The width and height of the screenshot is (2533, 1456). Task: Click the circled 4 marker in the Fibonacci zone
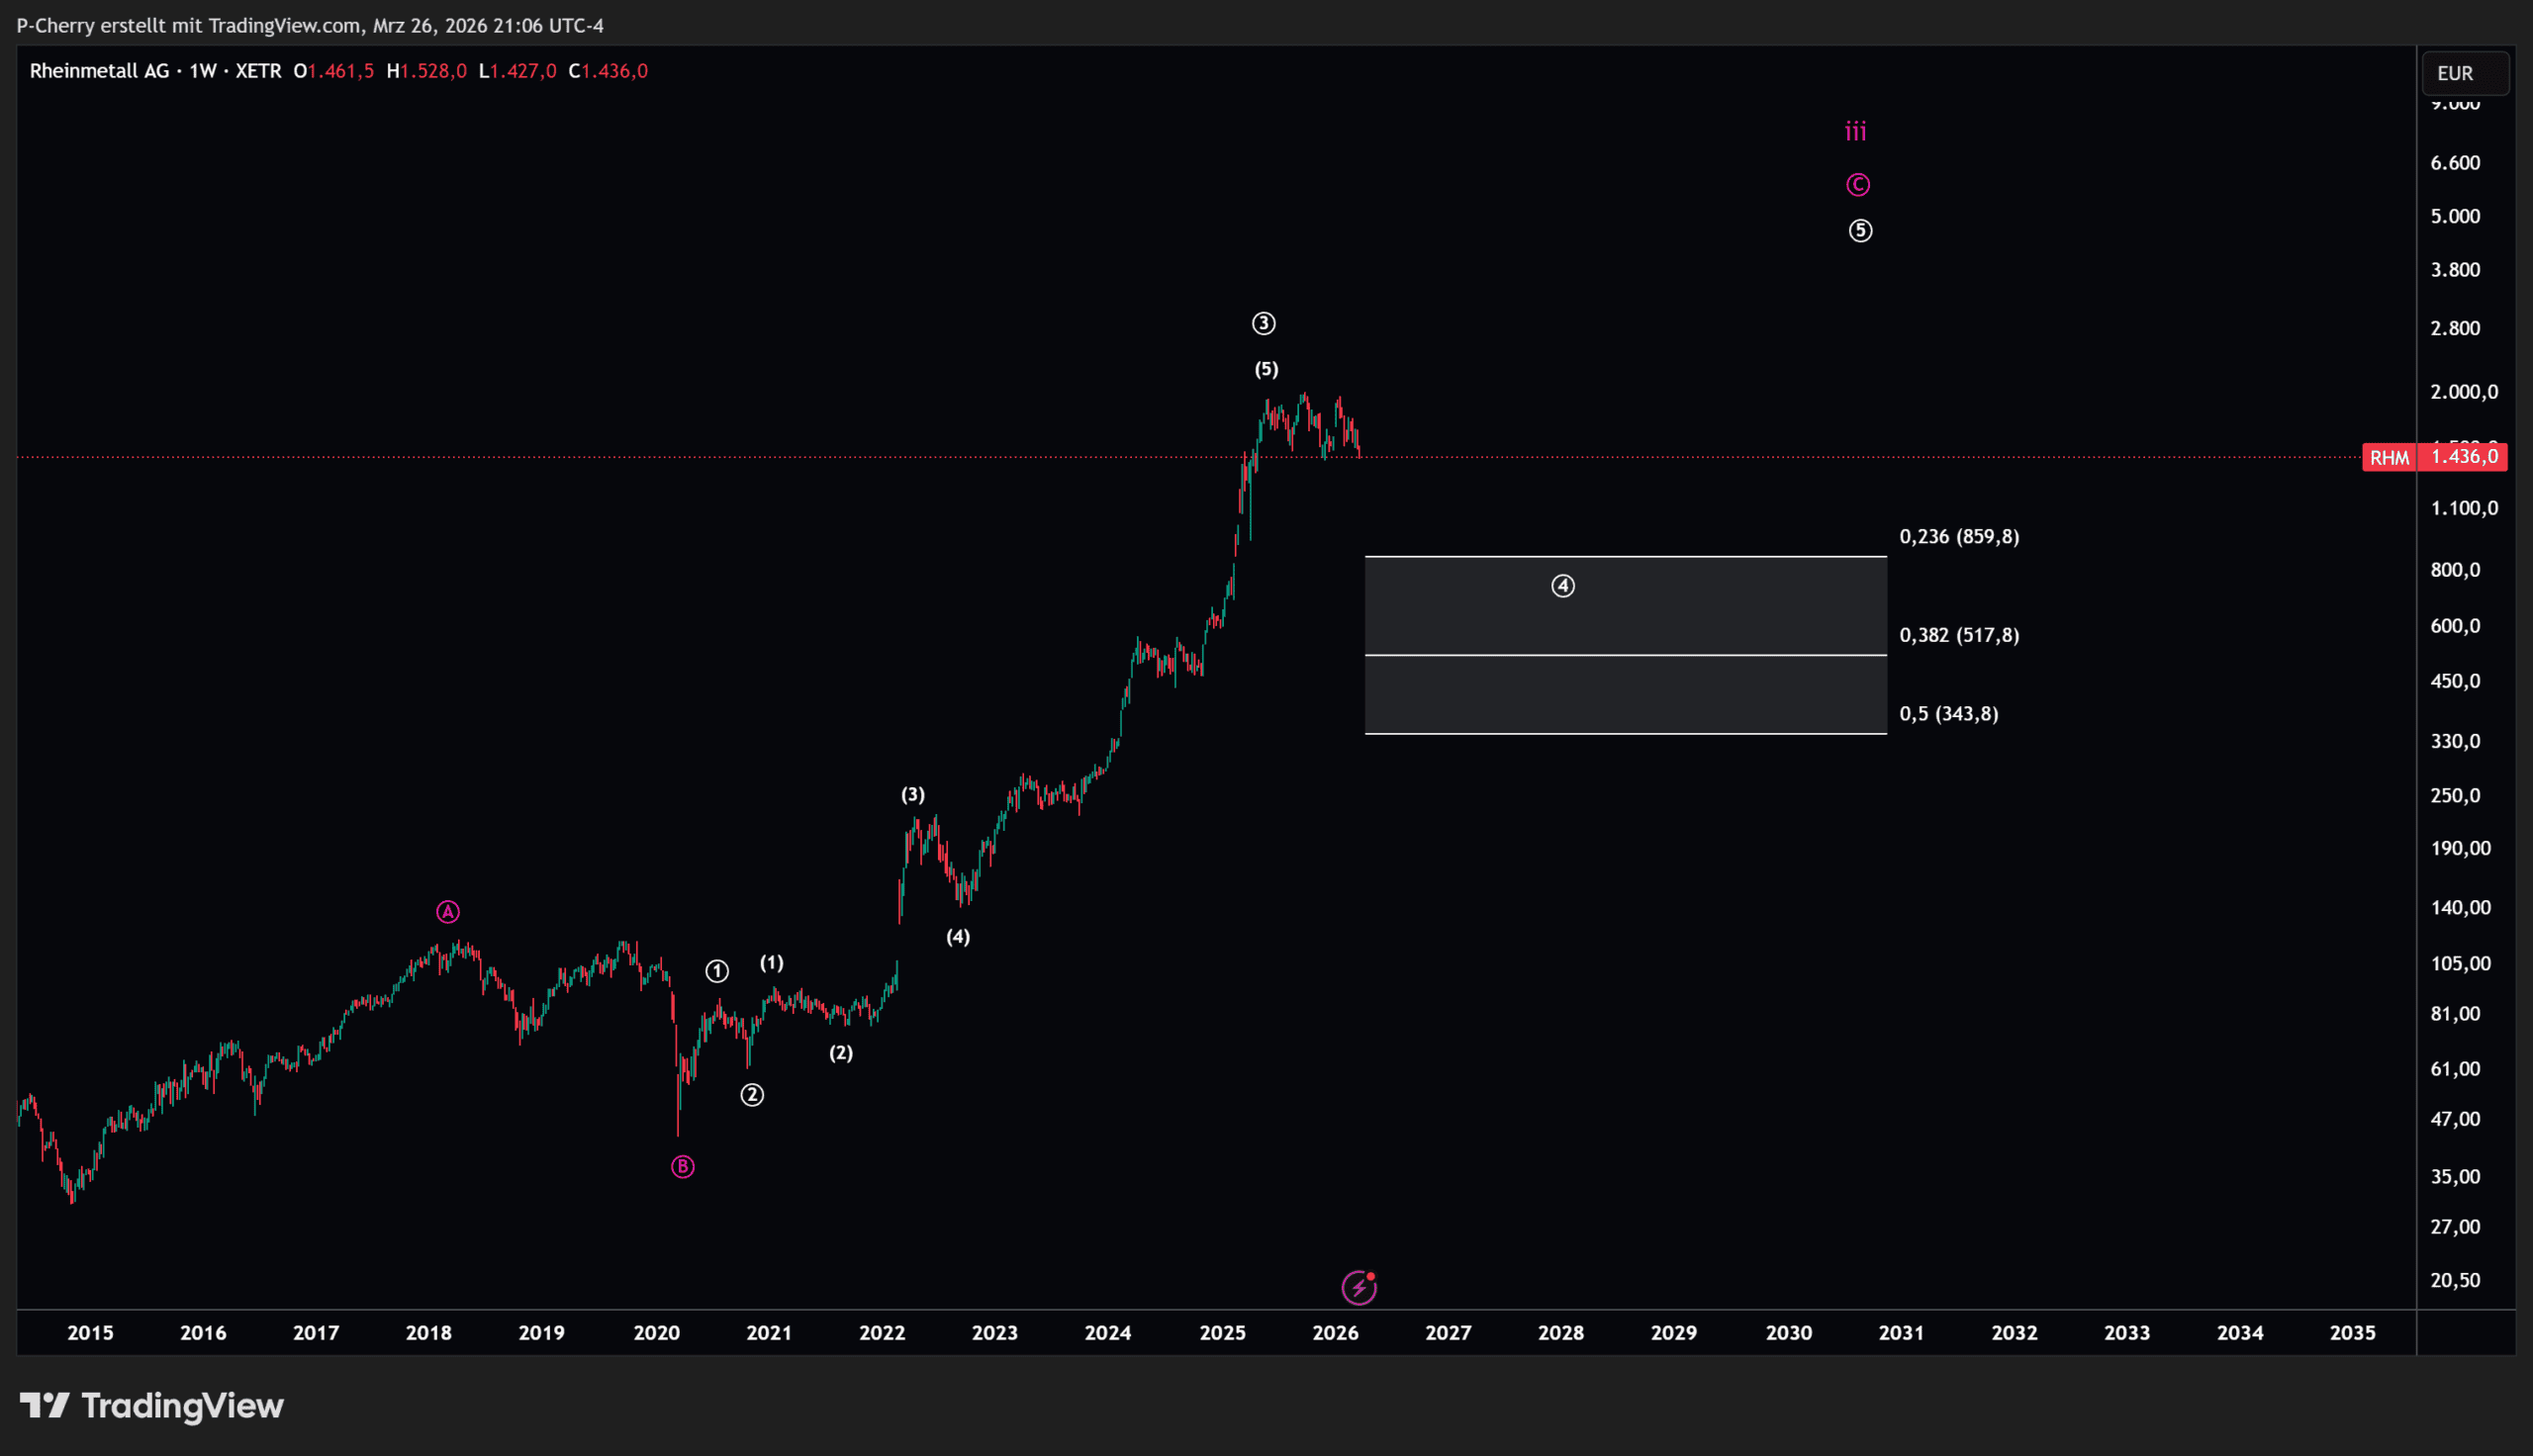point(1562,586)
